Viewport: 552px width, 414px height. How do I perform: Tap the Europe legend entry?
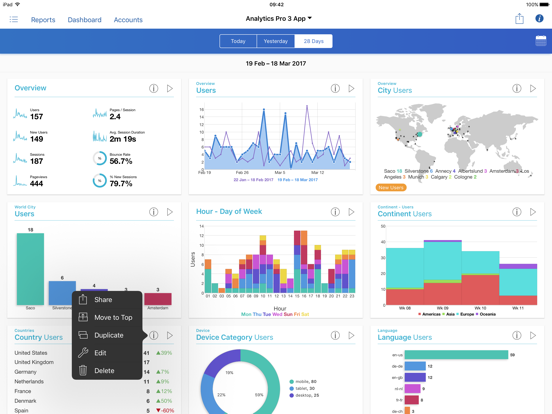click(465, 314)
